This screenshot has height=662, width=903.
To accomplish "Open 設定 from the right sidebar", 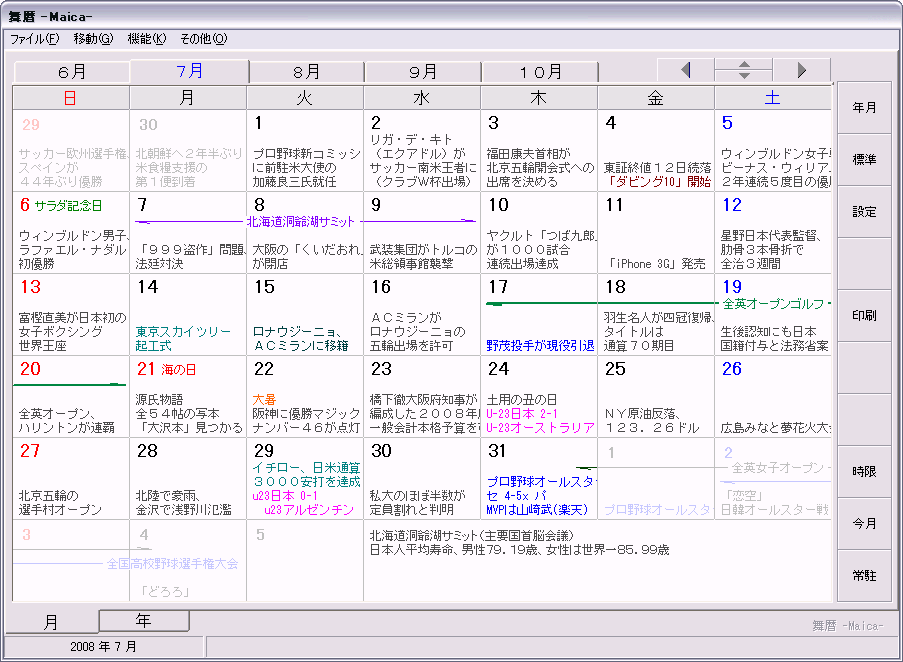I will [x=864, y=212].
